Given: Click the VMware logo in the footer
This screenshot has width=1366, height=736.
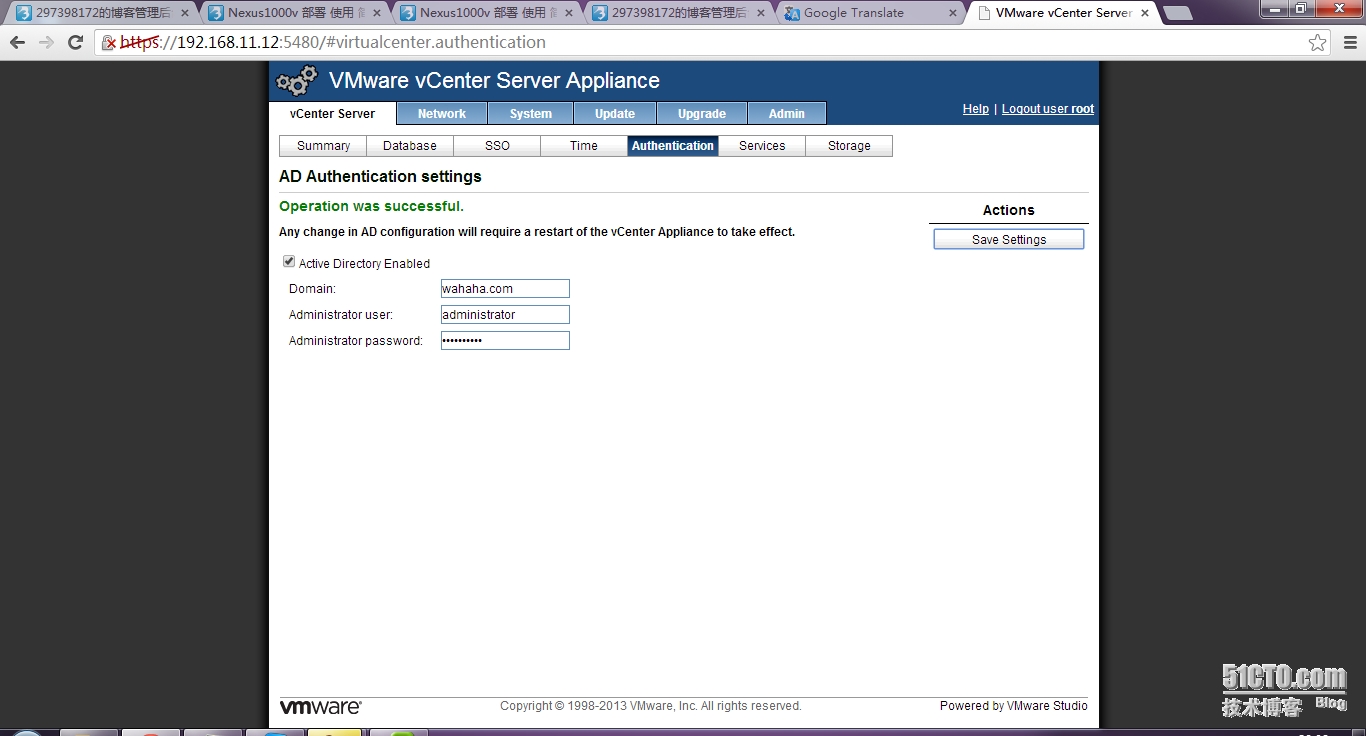Looking at the screenshot, I should [321, 706].
